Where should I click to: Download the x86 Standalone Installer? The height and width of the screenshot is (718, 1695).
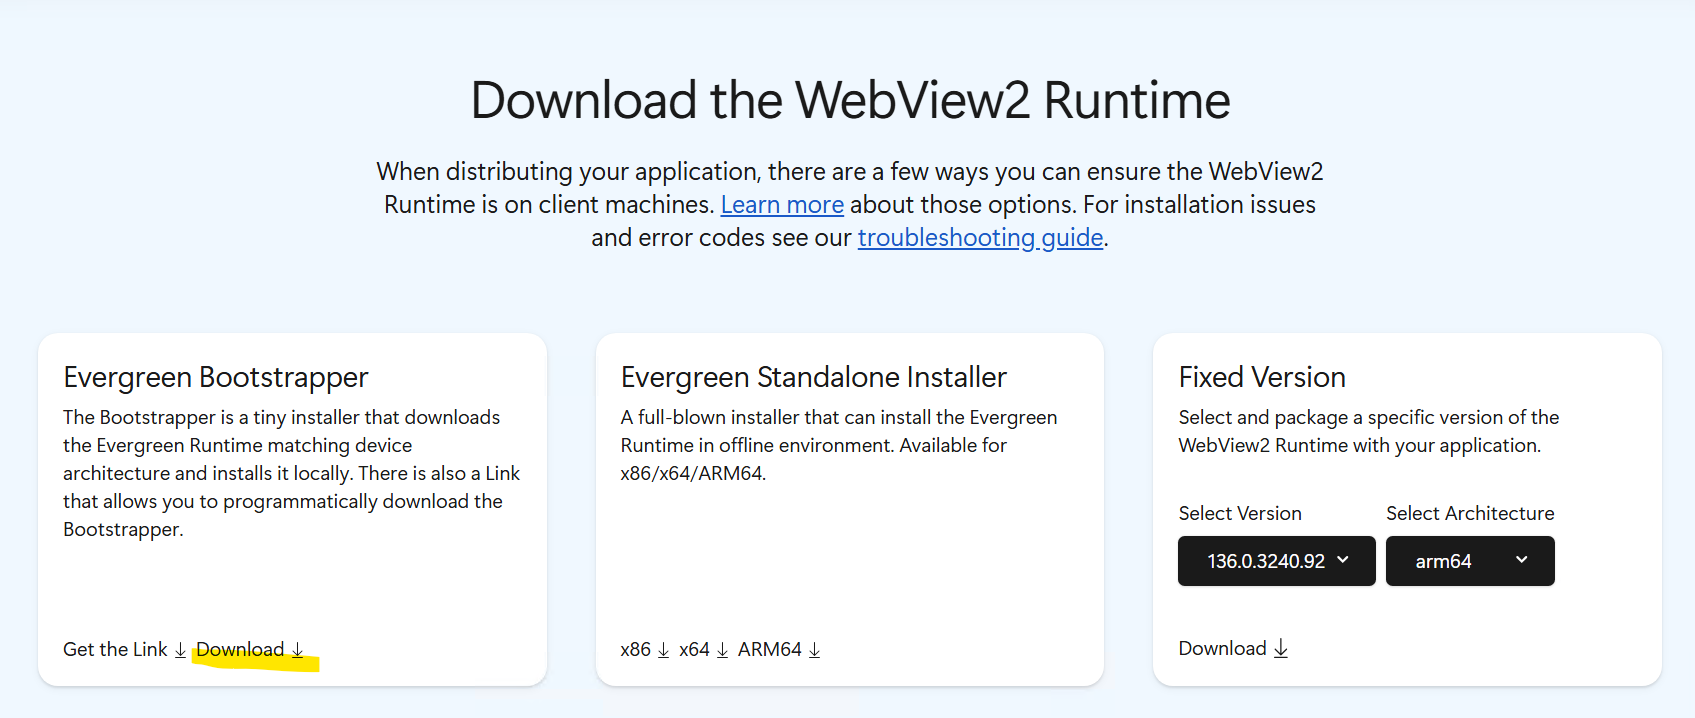click(x=645, y=649)
